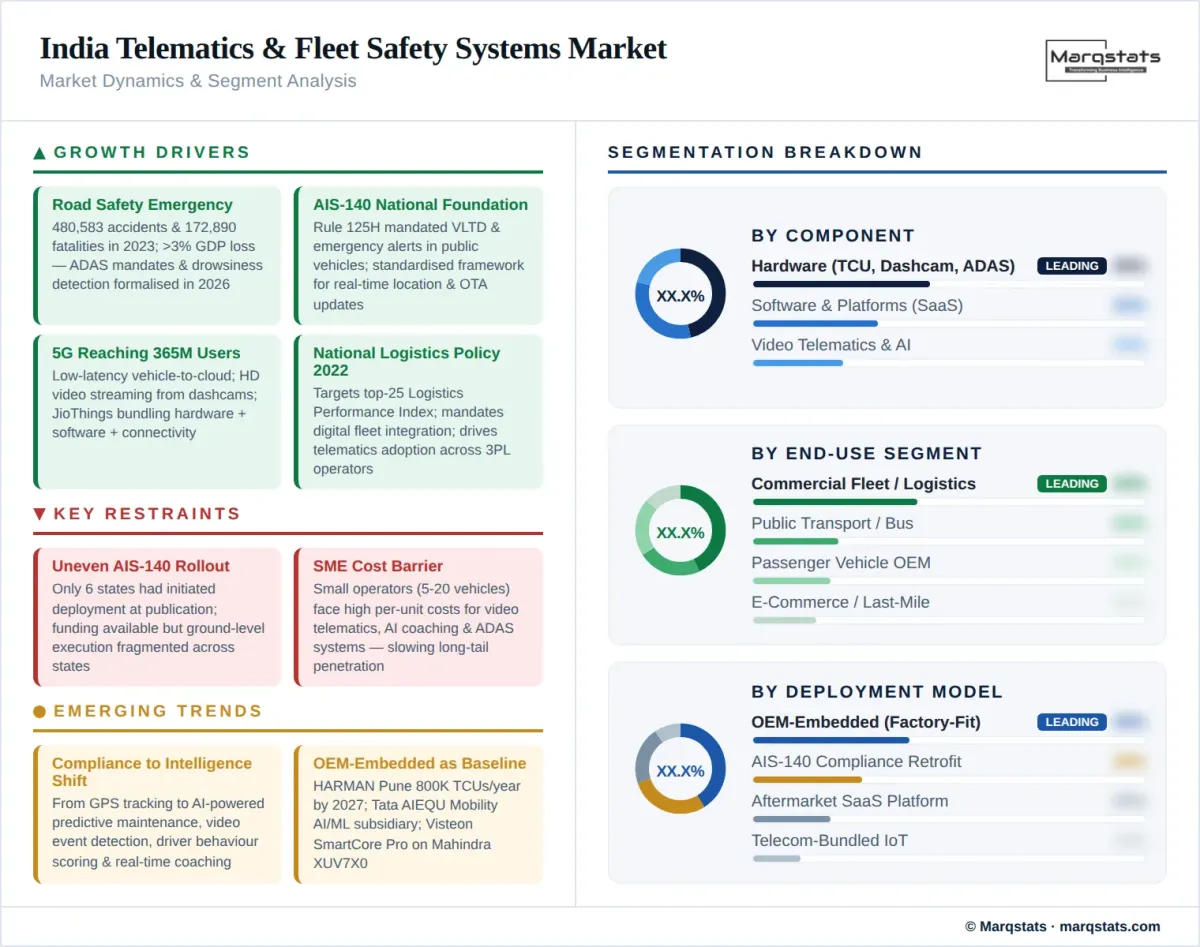Select the By Deployment Model donut chart
Image resolution: width=1200 pixels, height=947 pixels.
(680, 770)
